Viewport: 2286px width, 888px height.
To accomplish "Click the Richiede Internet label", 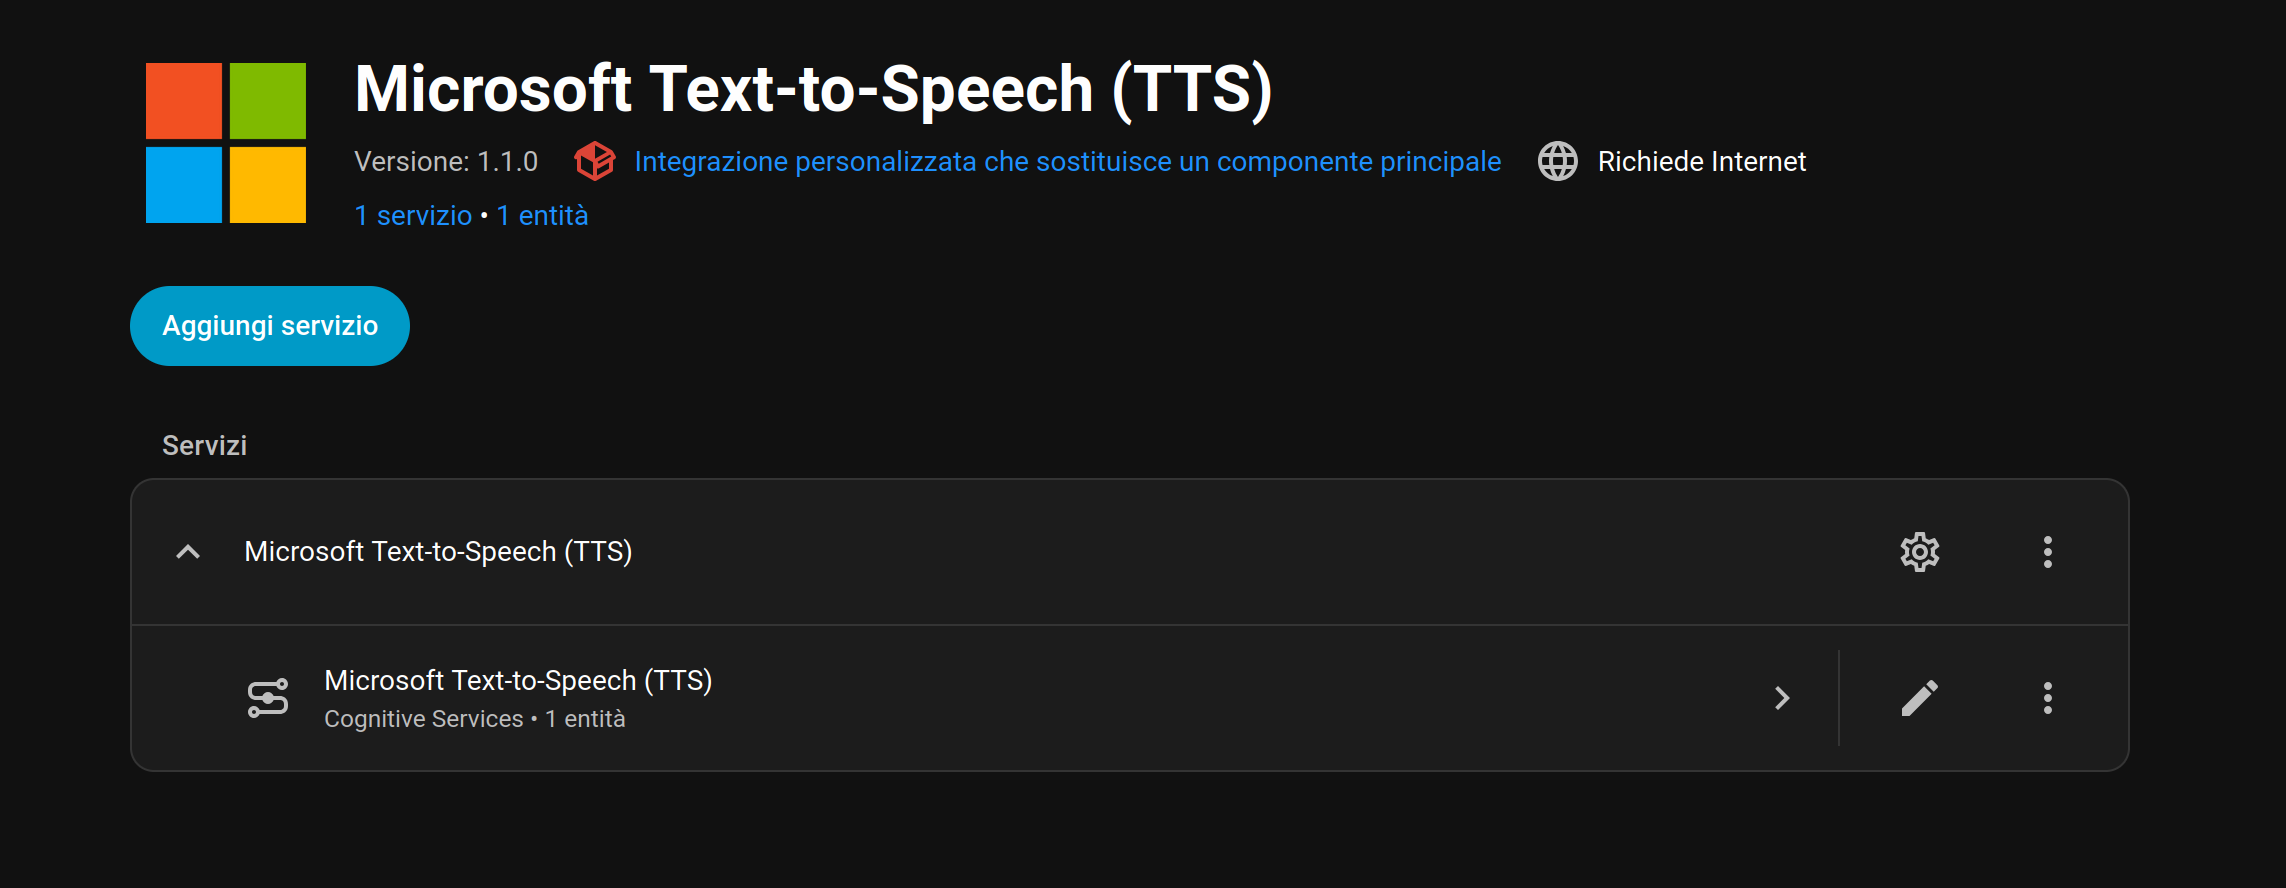I will coord(1701,160).
